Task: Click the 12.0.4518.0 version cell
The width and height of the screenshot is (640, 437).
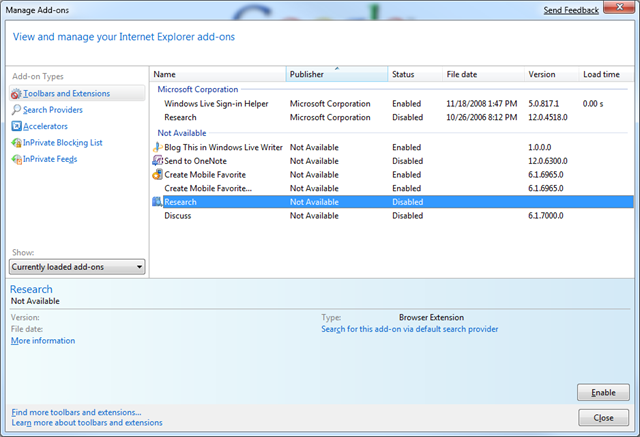Action: point(548,118)
